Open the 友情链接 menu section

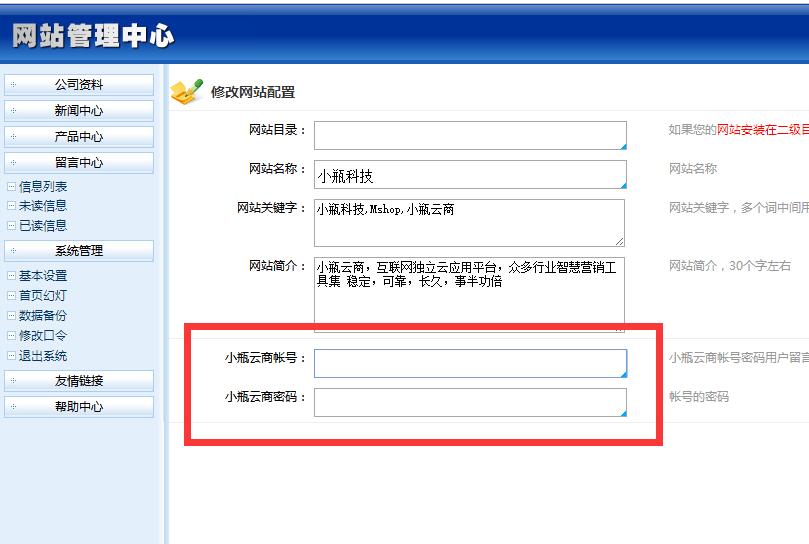(79, 381)
